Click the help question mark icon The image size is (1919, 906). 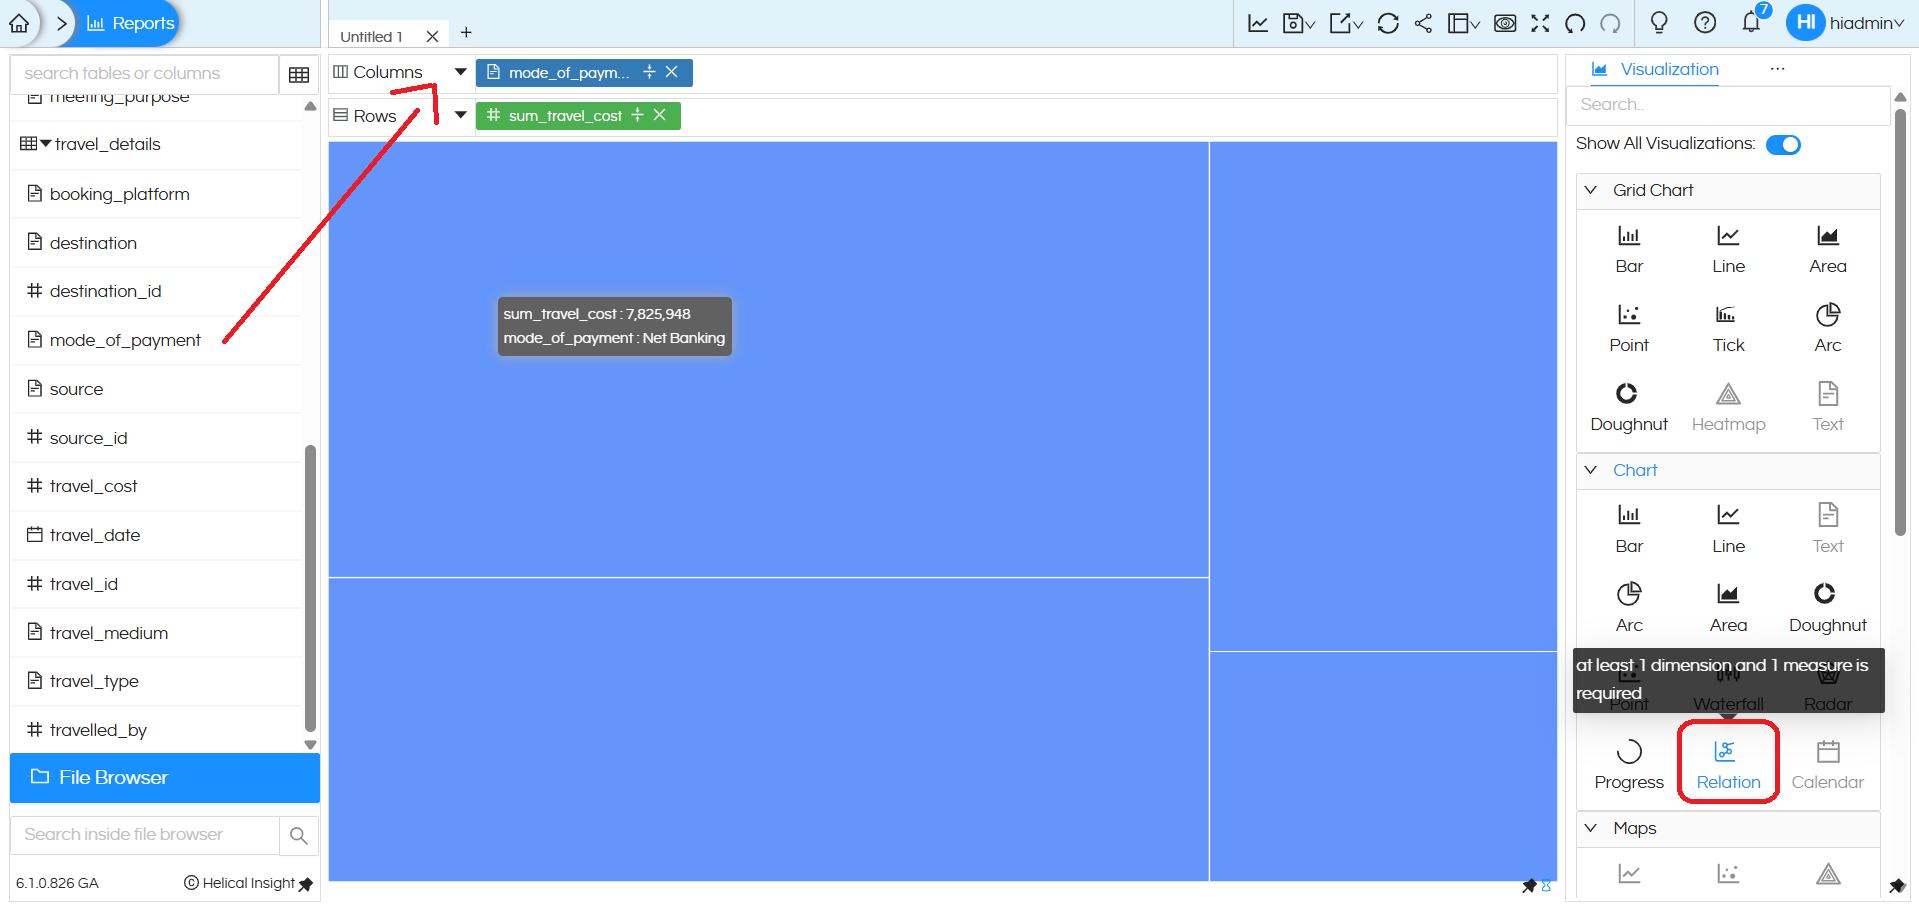1705,23
